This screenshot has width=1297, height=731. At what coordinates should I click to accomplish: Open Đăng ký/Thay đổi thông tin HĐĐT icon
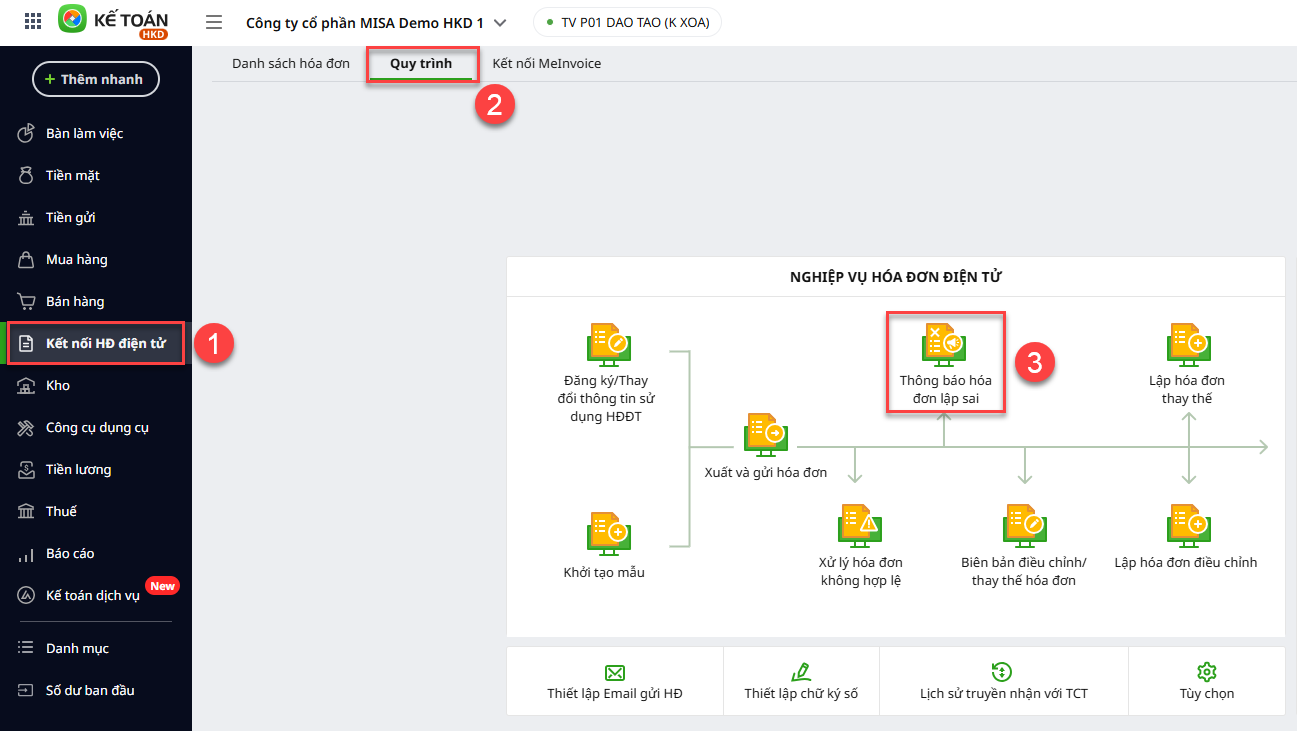pos(608,345)
